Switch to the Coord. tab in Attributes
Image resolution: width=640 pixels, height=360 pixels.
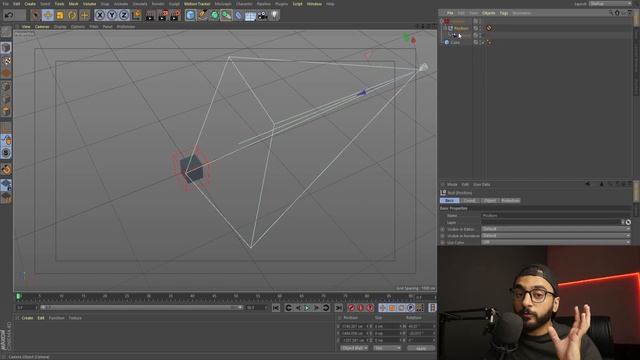pyautogui.click(x=470, y=200)
